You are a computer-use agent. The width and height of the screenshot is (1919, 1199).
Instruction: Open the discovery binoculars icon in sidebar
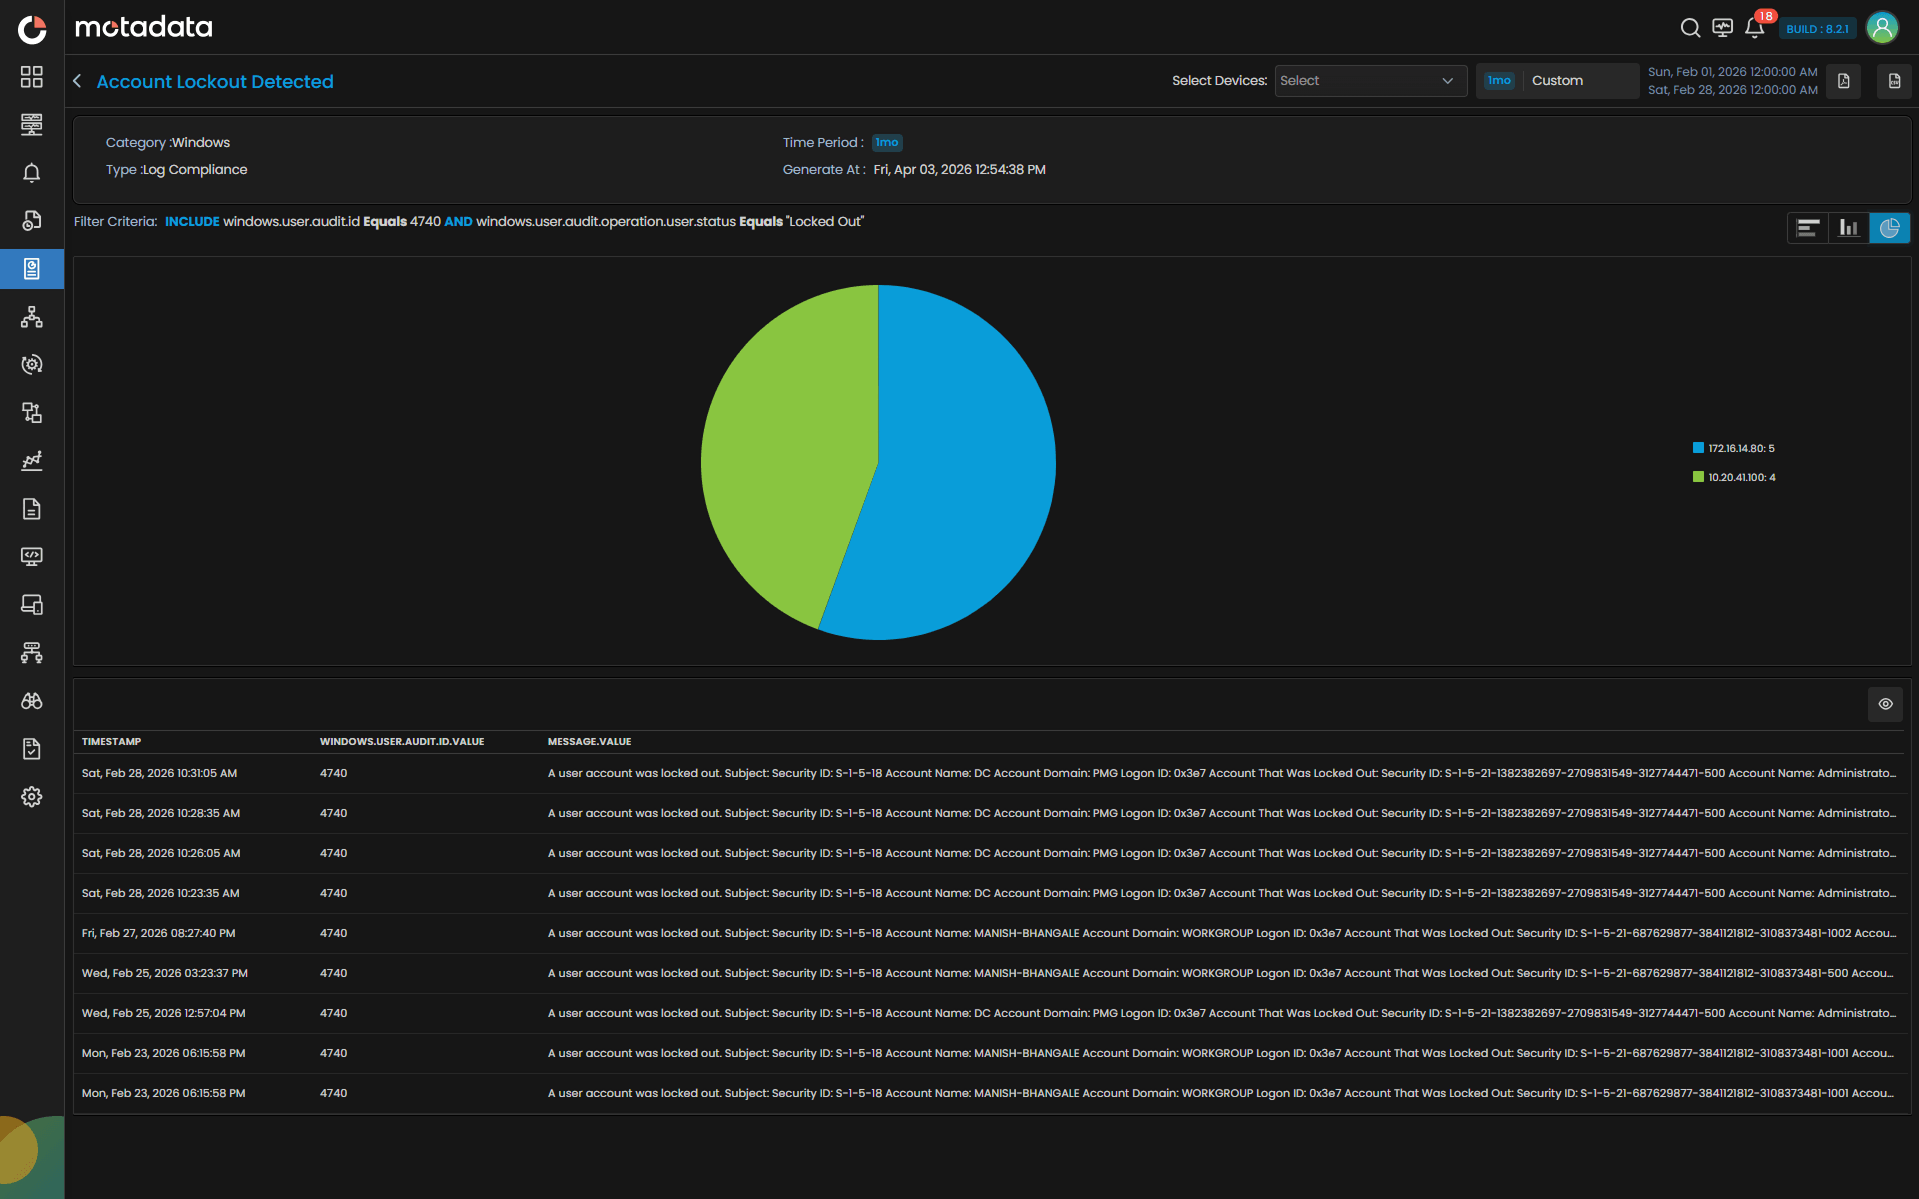click(x=32, y=701)
